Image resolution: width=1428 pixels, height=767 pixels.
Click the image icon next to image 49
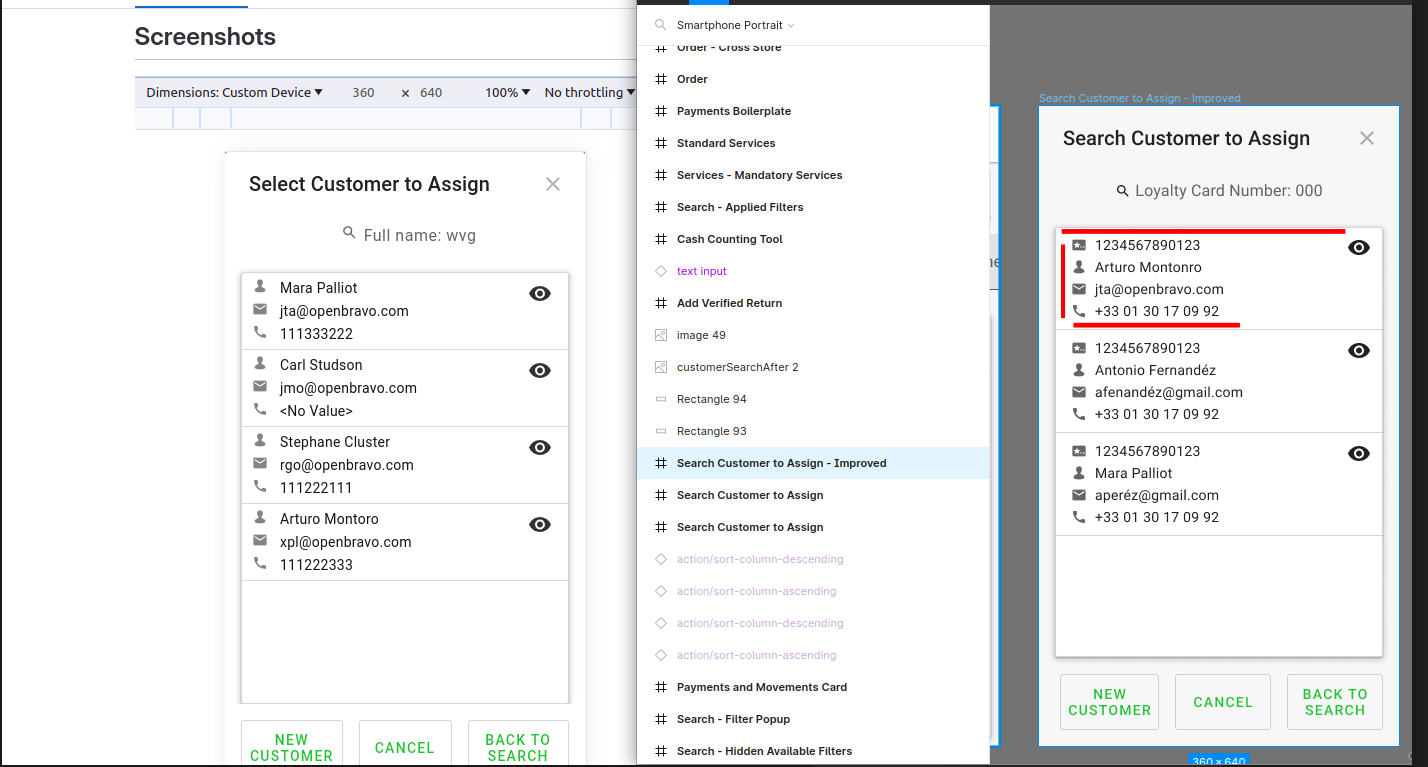(x=660, y=335)
